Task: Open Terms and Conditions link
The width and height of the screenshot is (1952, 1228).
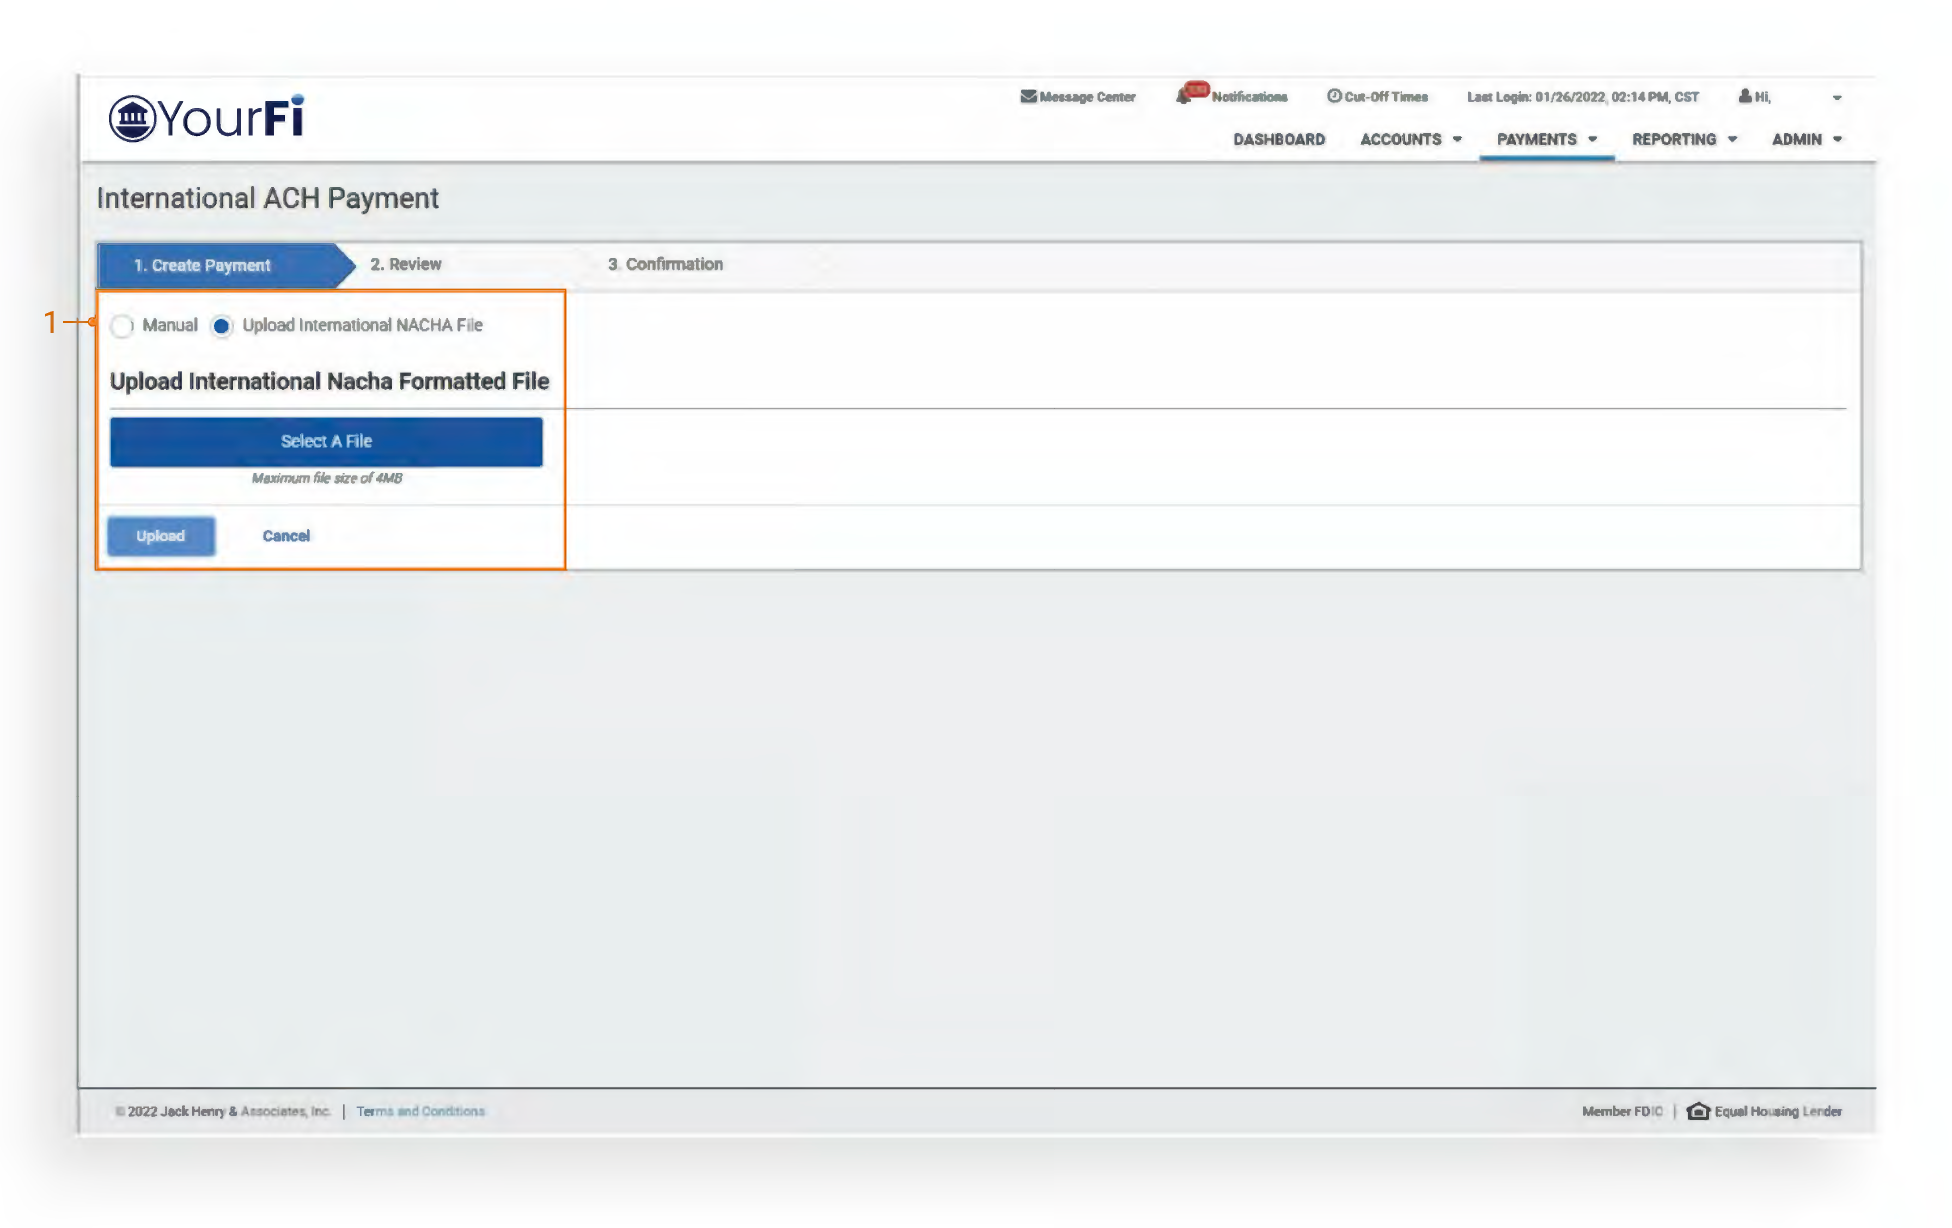Action: 420,1111
